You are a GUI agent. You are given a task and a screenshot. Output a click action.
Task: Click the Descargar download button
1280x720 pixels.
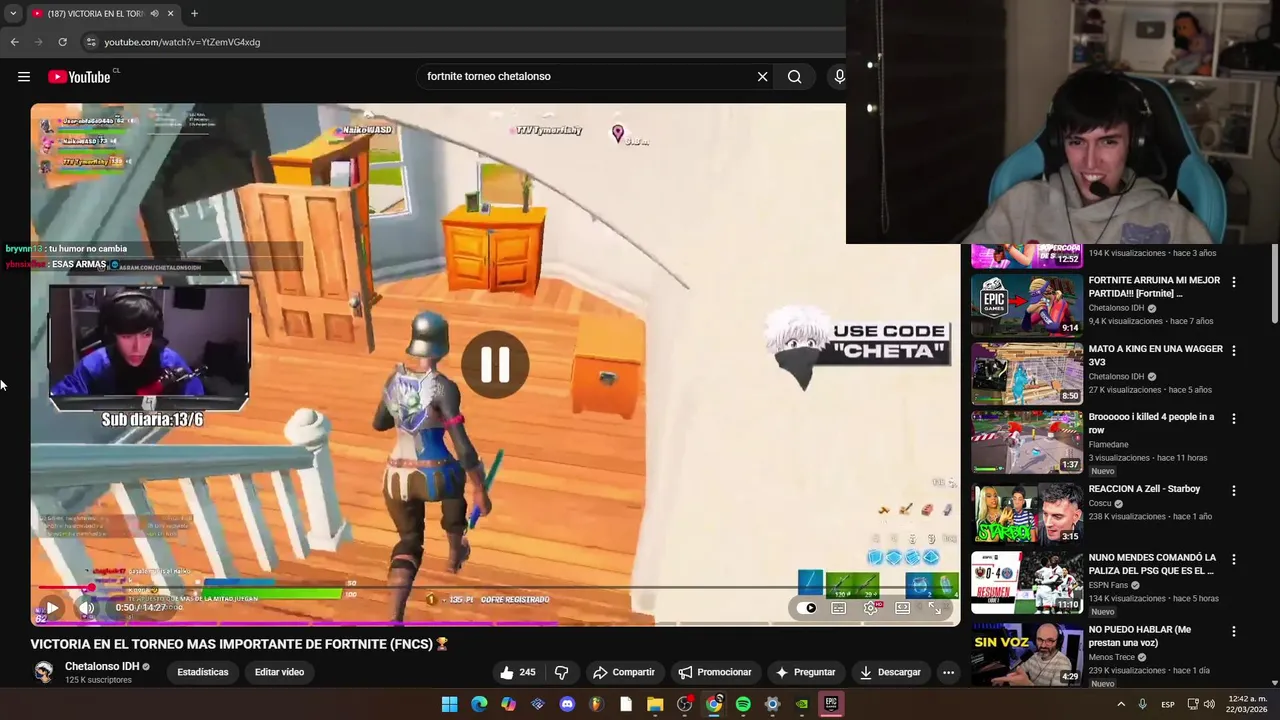pyautogui.click(x=890, y=672)
